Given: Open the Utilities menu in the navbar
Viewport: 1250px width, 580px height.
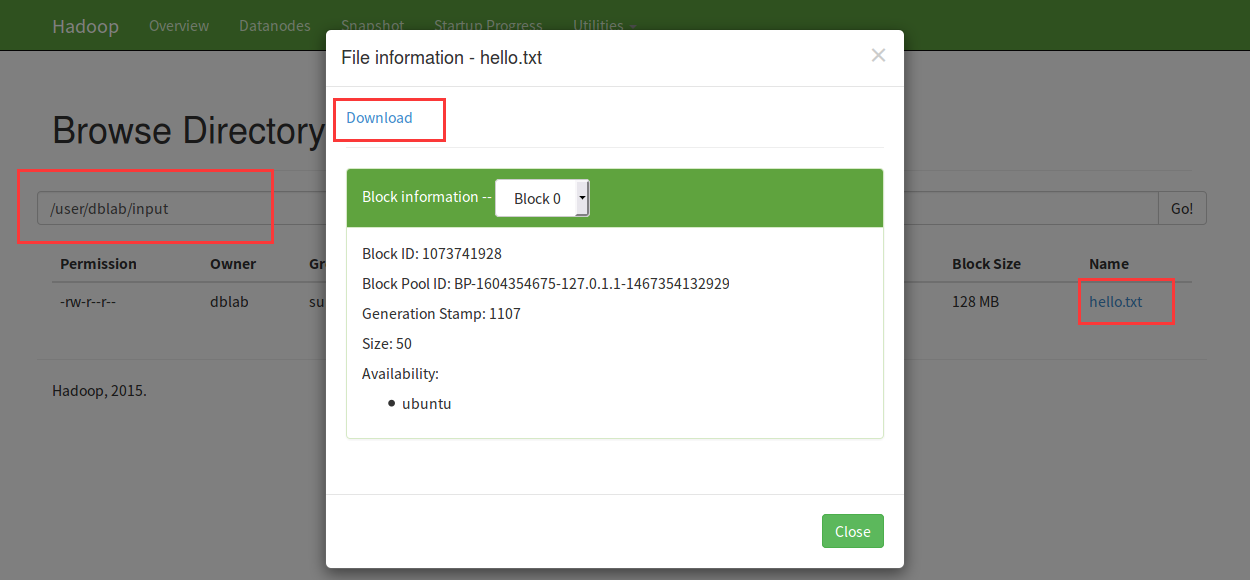Looking at the screenshot, I should coord(602,26).
